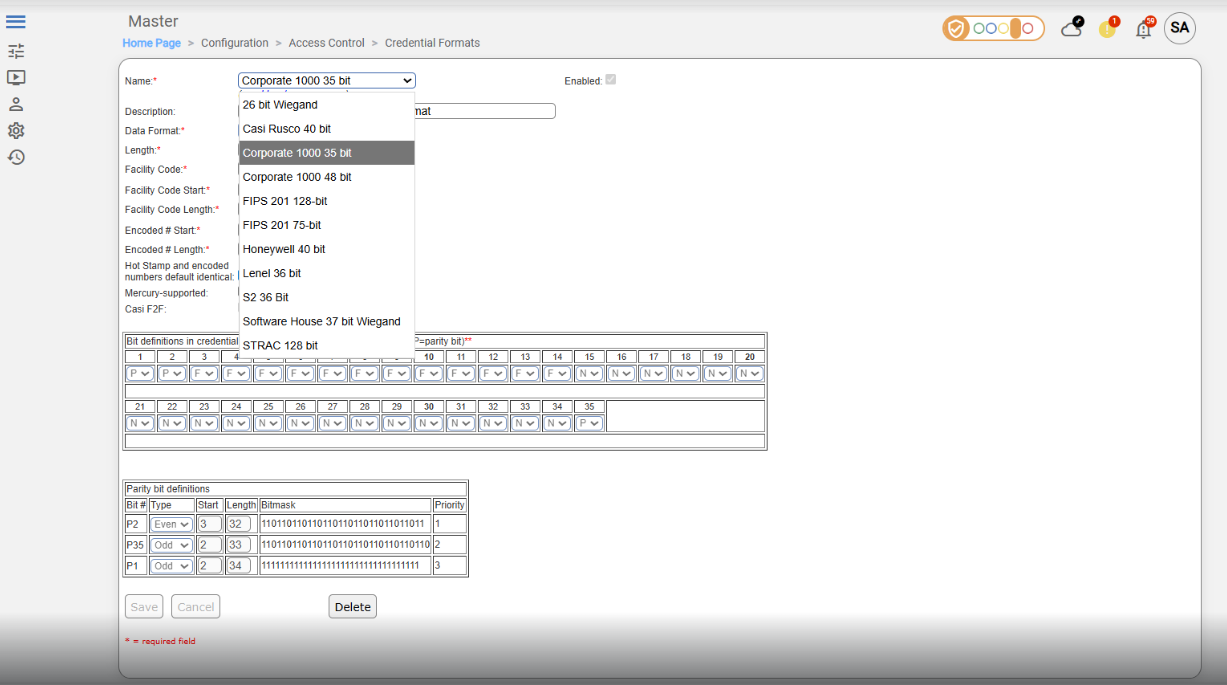This screenshot has height=685, width=1227.
Task: Expand the P2 parity Type dropdown
Action: [x=171, y=524]
